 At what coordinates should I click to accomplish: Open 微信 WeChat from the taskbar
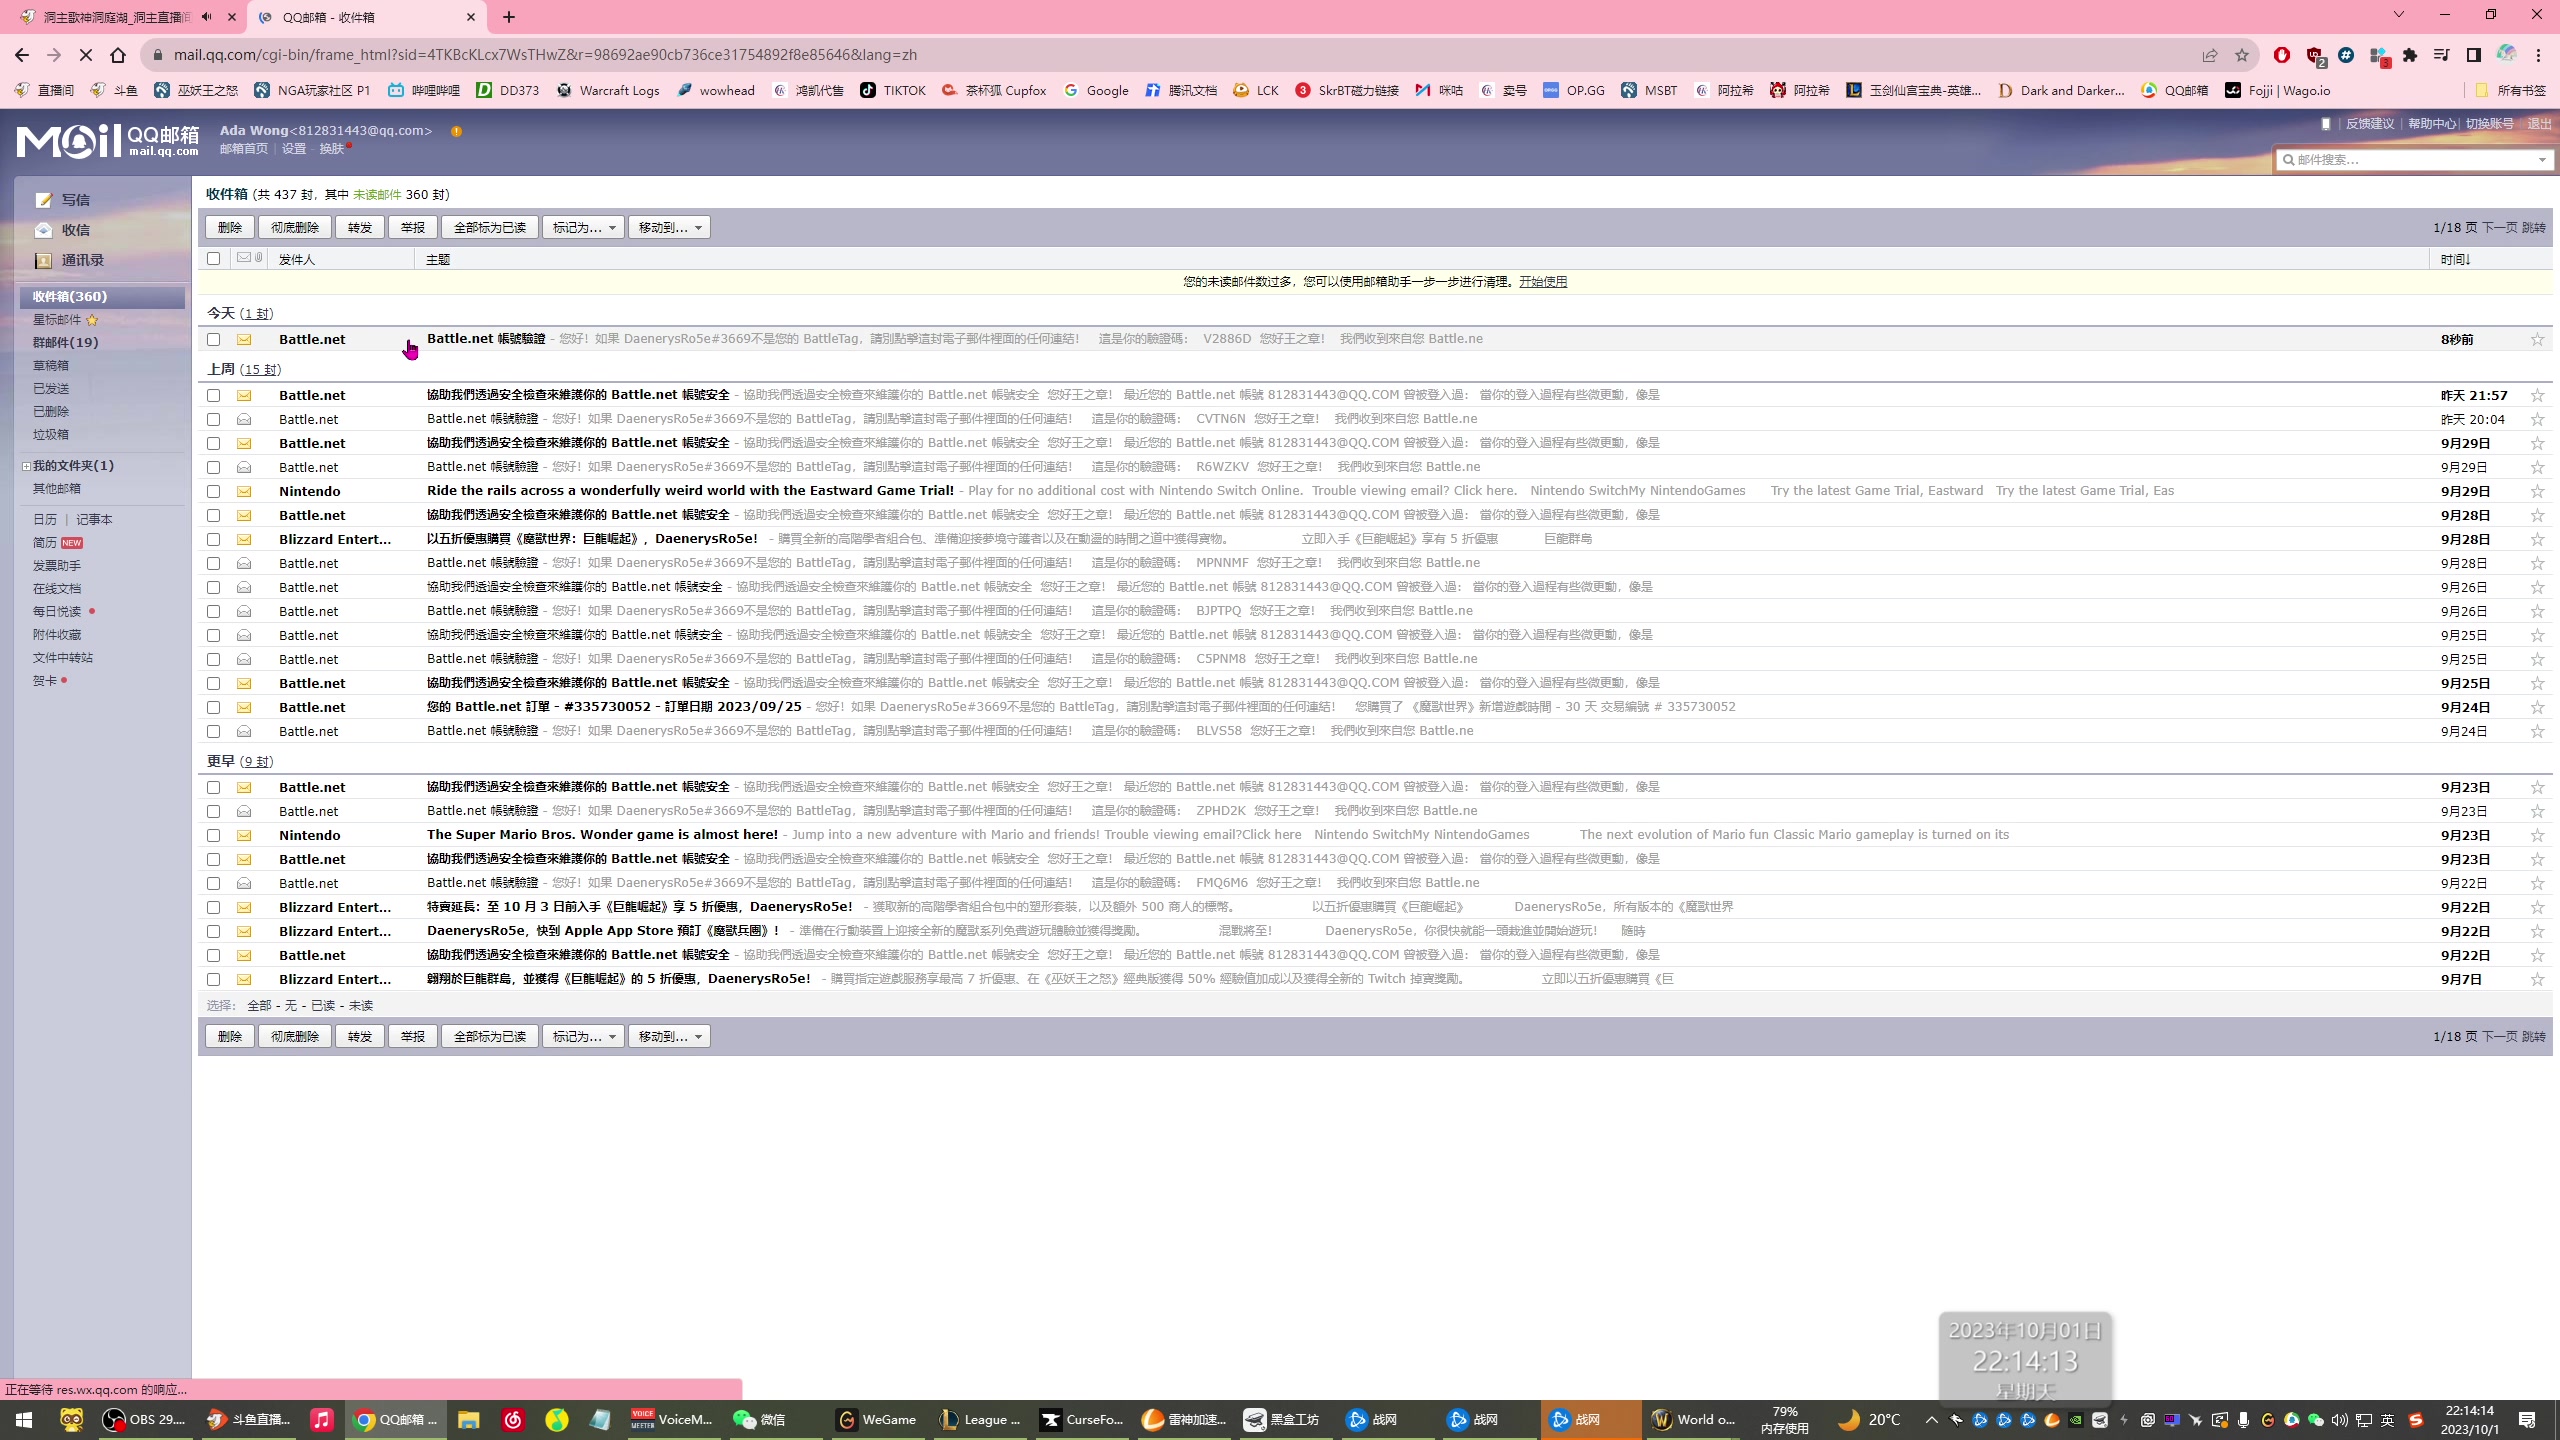(760, 1419)
